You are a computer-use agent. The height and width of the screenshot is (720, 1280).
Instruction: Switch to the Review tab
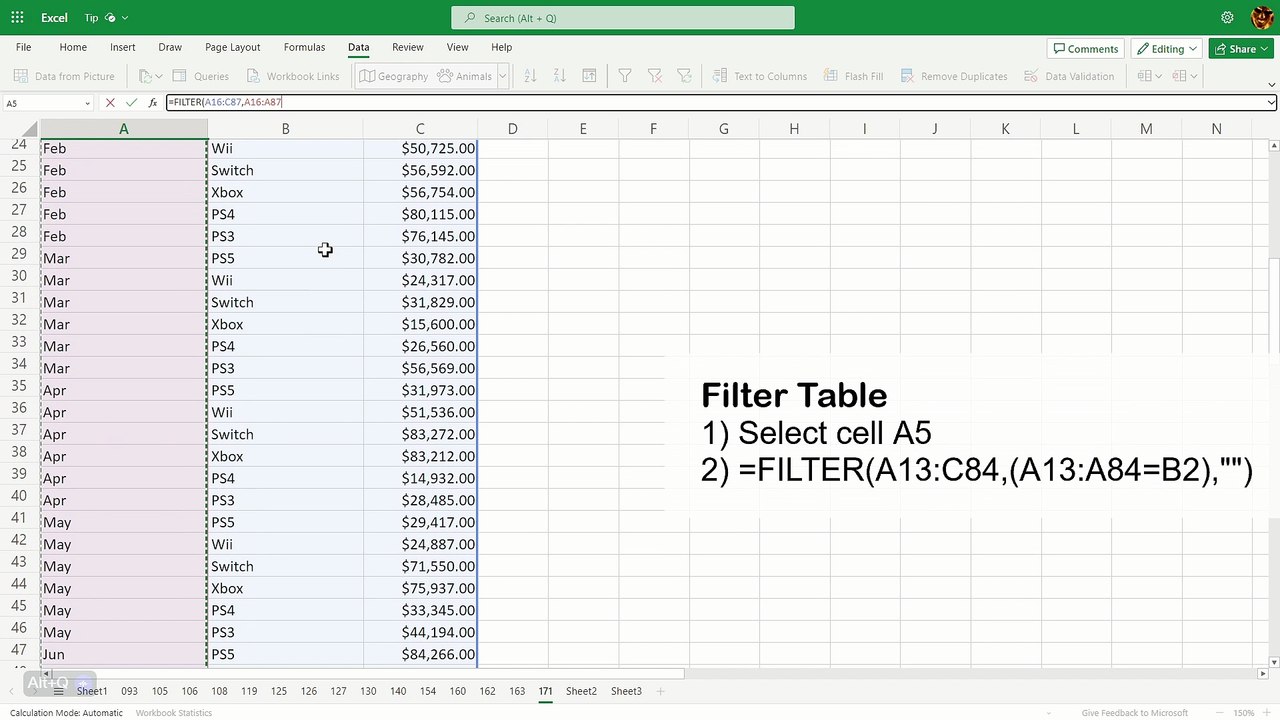tap(408, 47)
